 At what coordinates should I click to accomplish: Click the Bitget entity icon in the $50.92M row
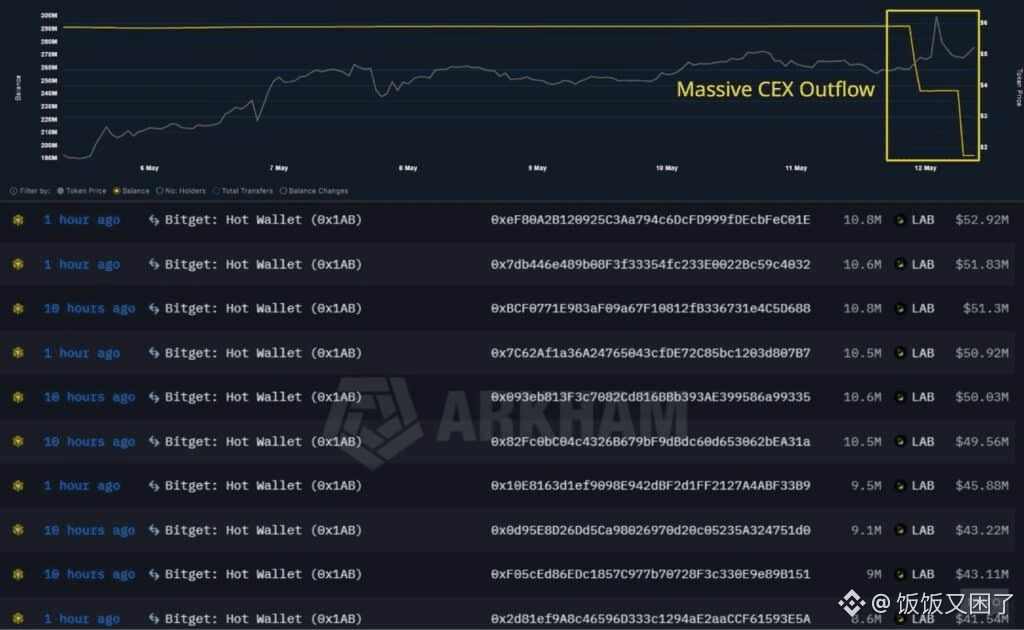coord(154,353)
